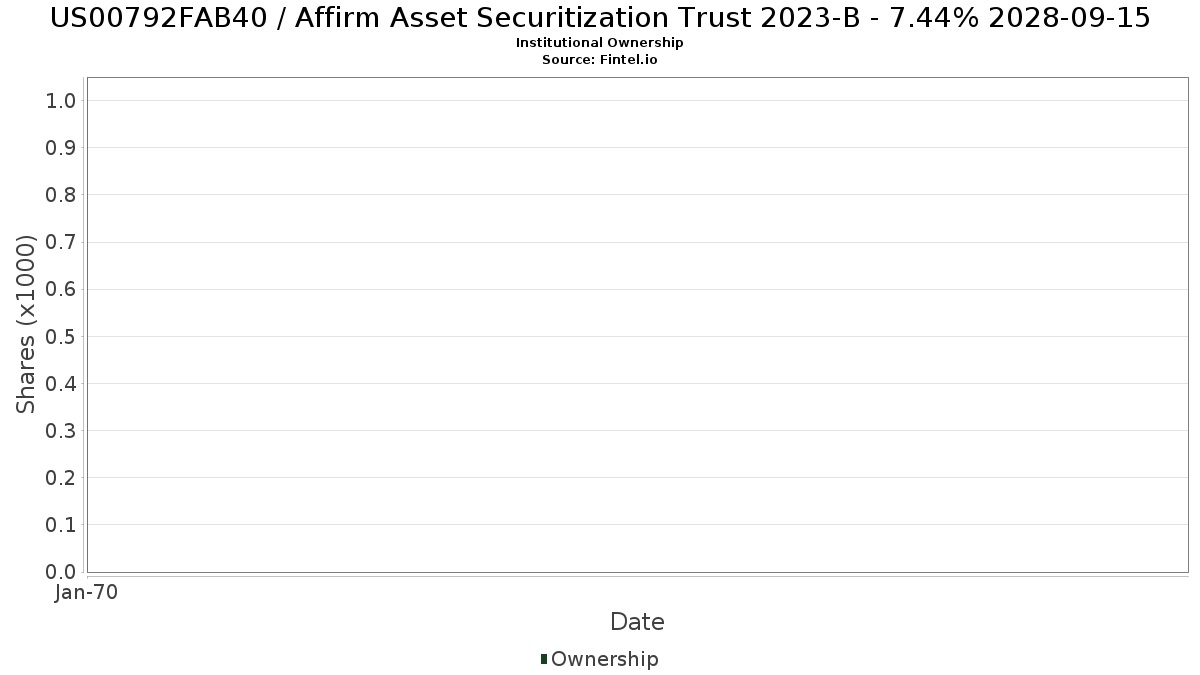Screen dimensions: 1200x675
Task: Select the Institutional Ownership subtitle
Action: point(600,43)
